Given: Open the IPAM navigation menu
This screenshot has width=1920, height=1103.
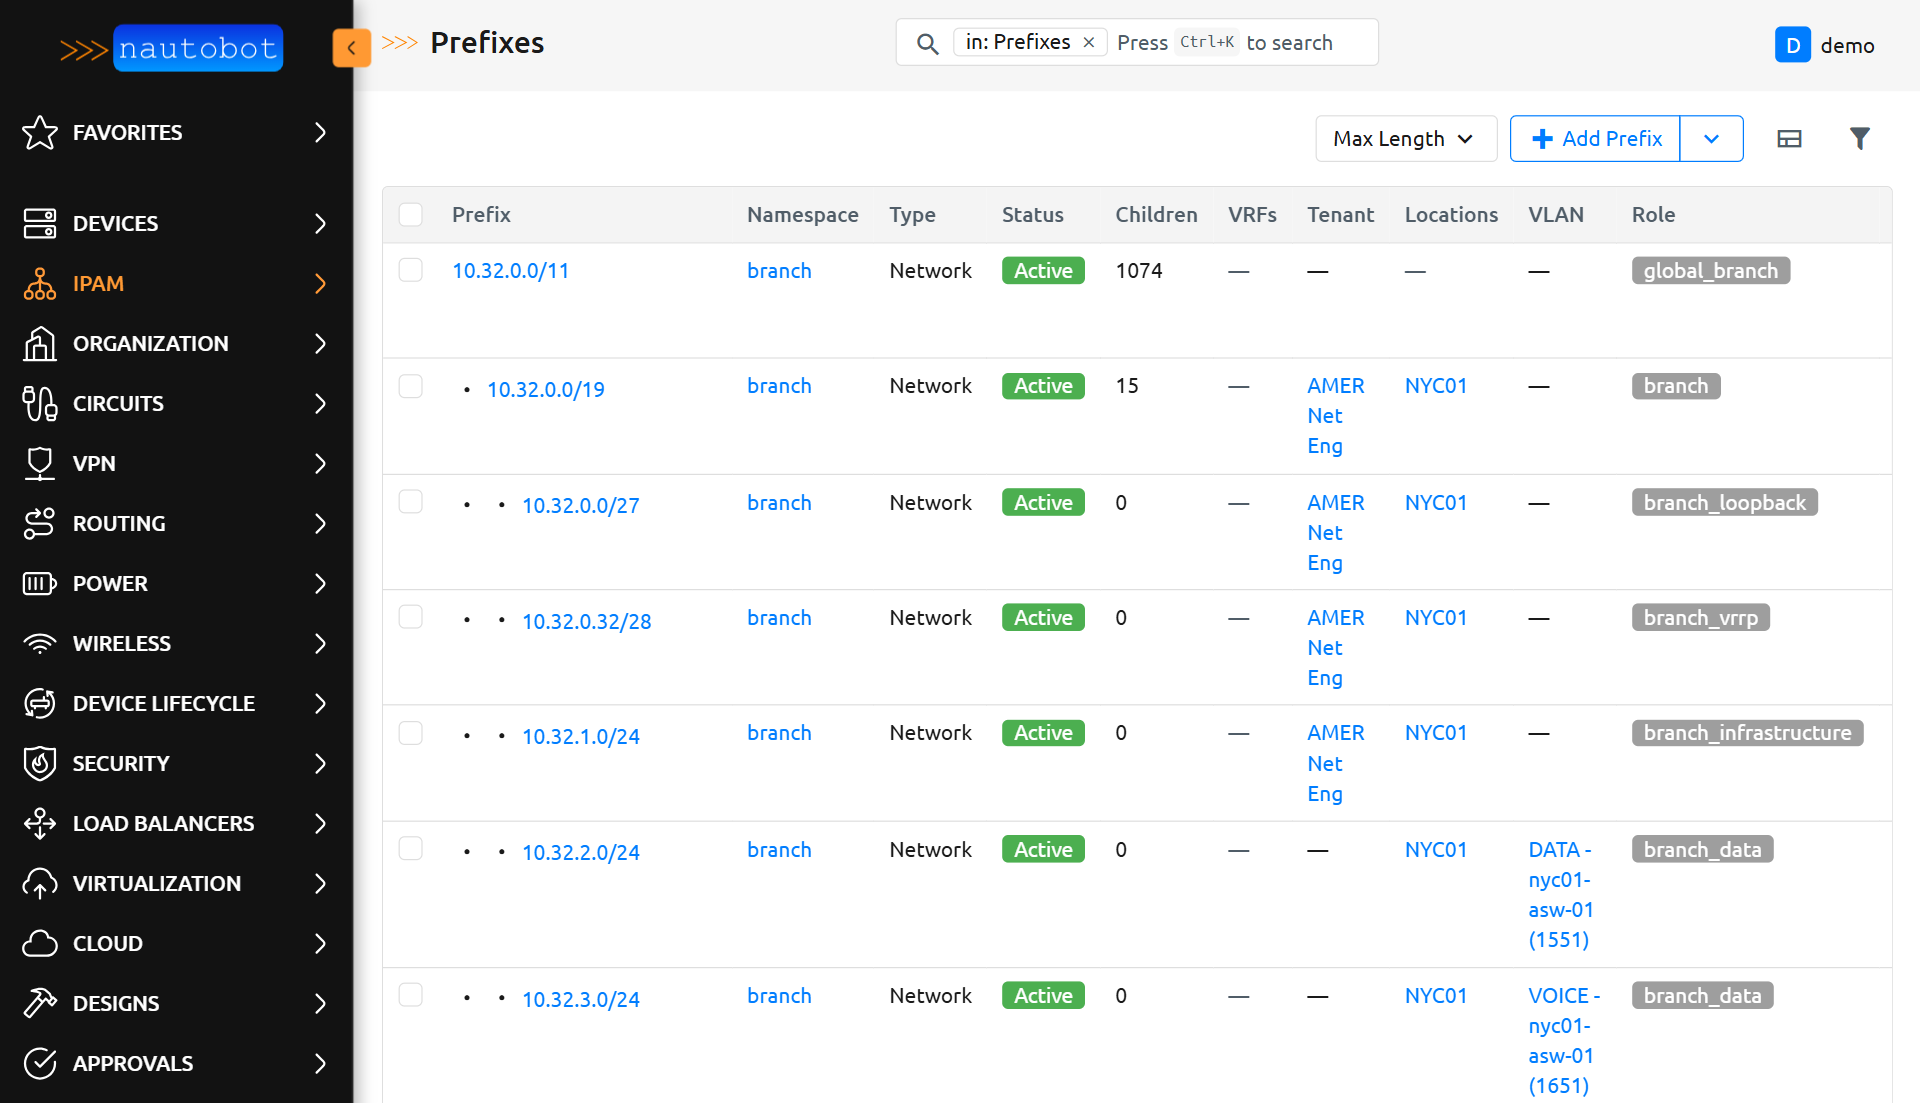Looking at the screenshot, I should click(98, 283).
